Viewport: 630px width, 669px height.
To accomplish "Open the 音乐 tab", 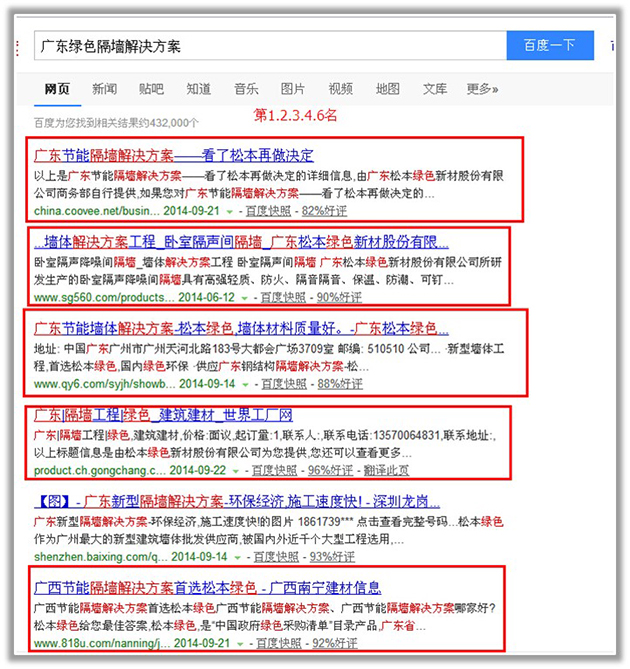I will pos(246,89).
